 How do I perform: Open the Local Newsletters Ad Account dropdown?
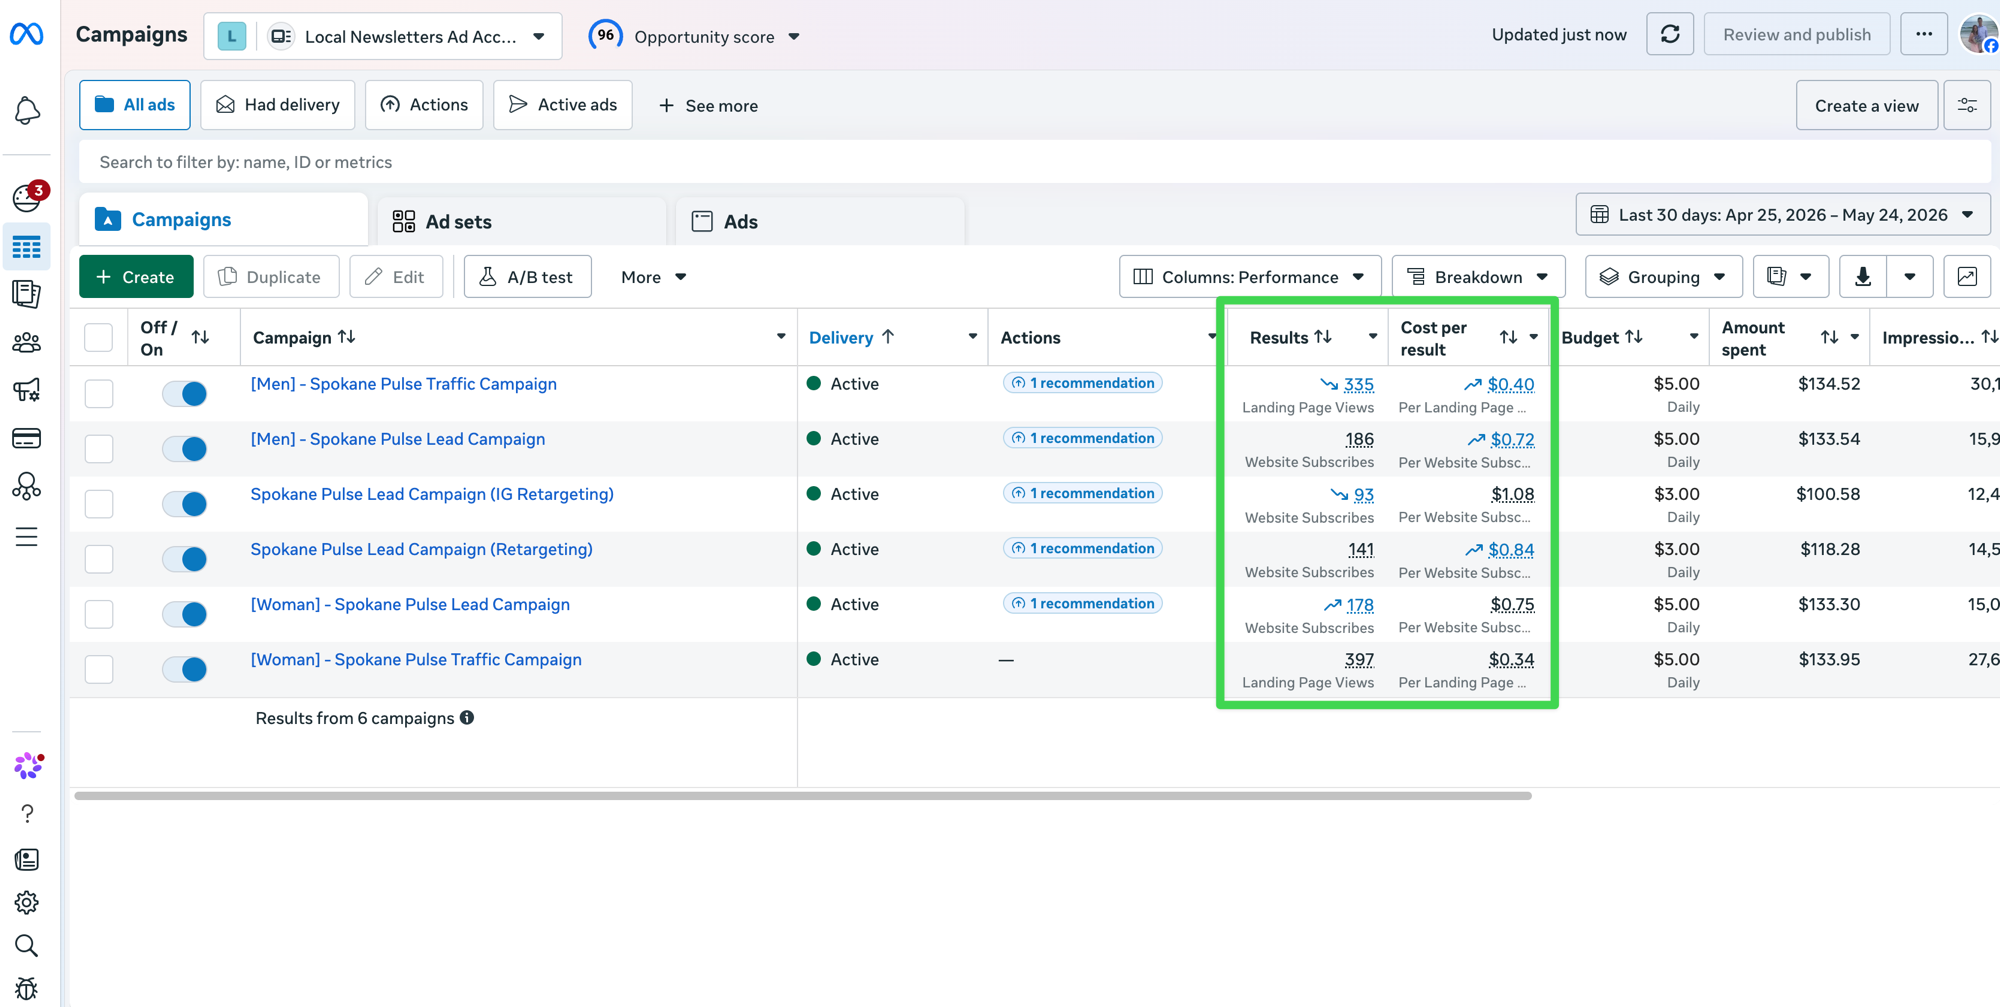[383, 37]
